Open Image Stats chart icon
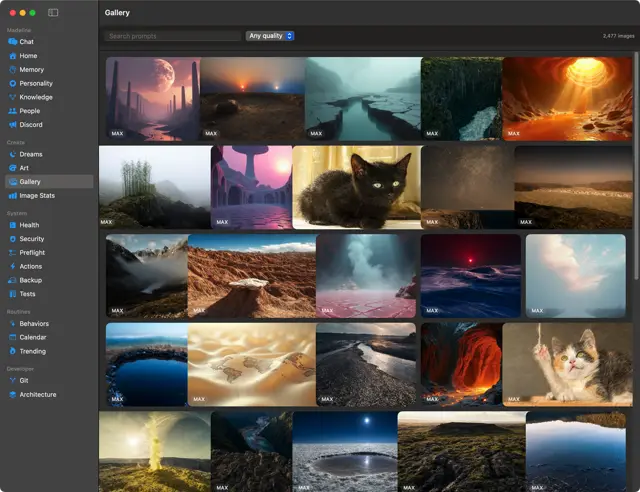The image size is (640, 492). pyautogui.click(x=13, y=196)
